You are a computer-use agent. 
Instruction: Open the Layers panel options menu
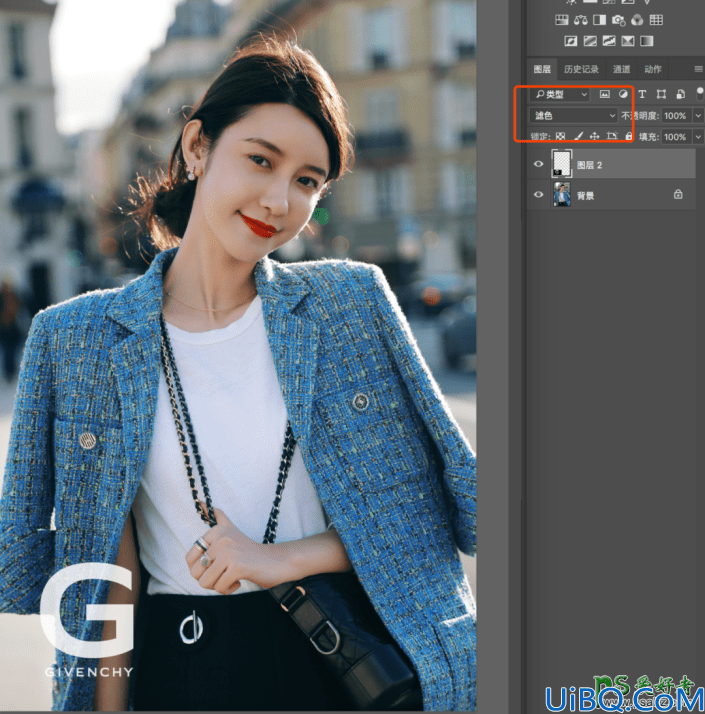[699, 69]
